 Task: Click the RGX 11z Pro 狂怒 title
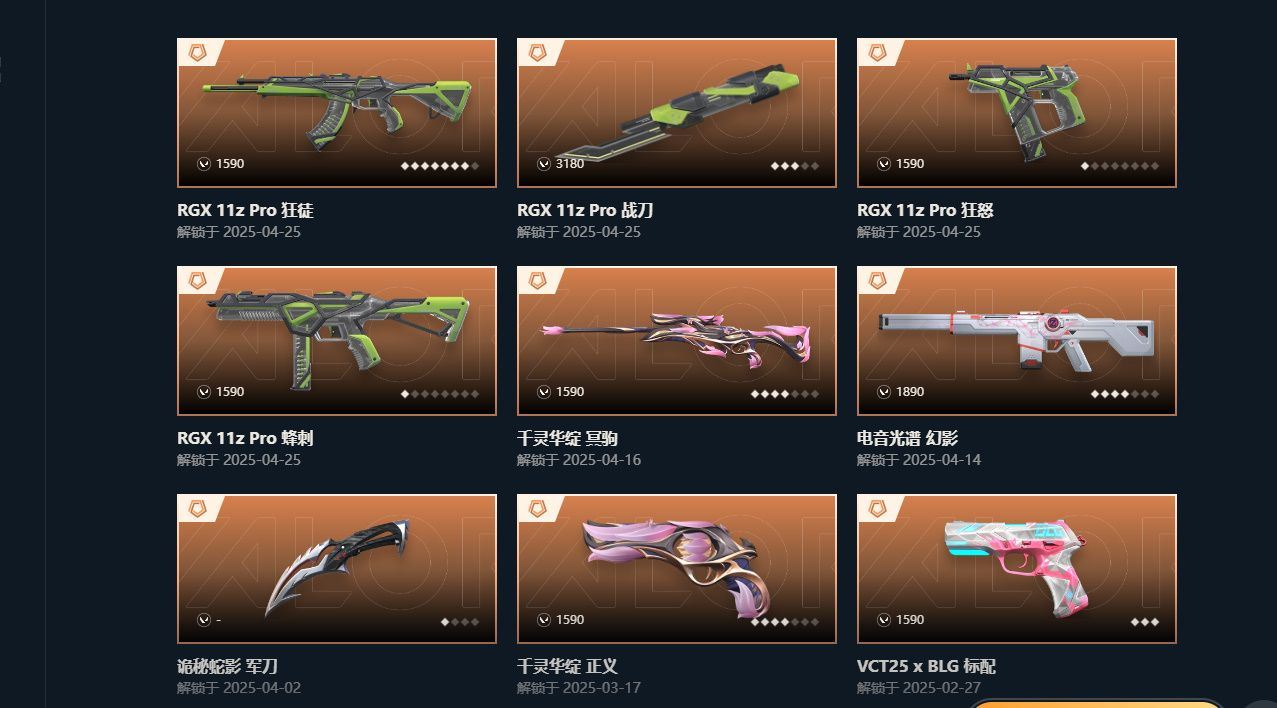925,210
